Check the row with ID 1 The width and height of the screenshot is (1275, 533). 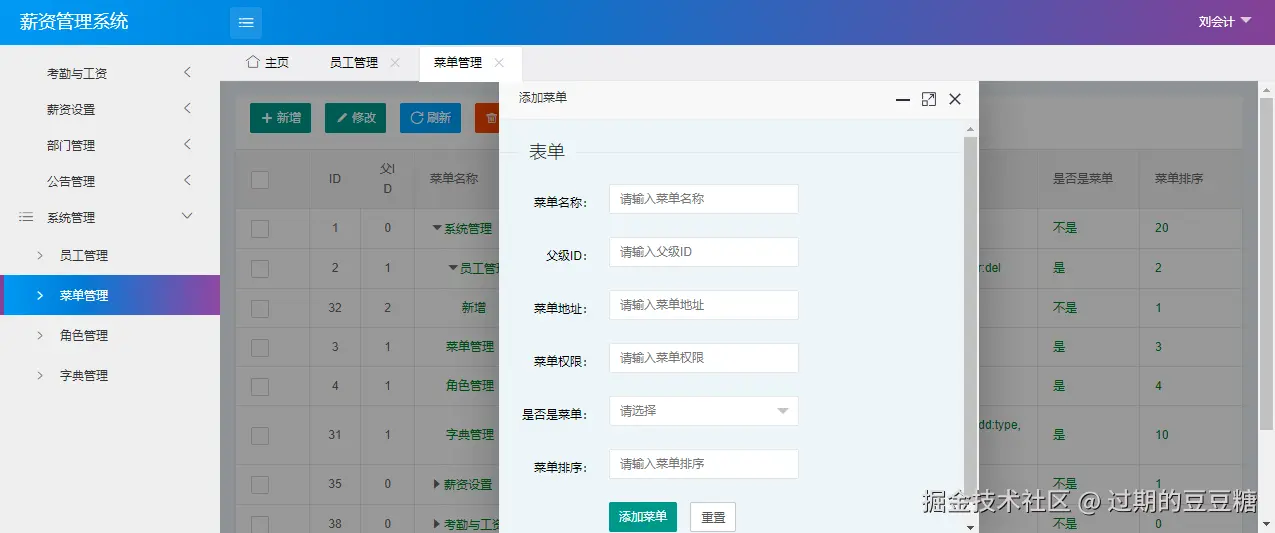tap(260, 229)
